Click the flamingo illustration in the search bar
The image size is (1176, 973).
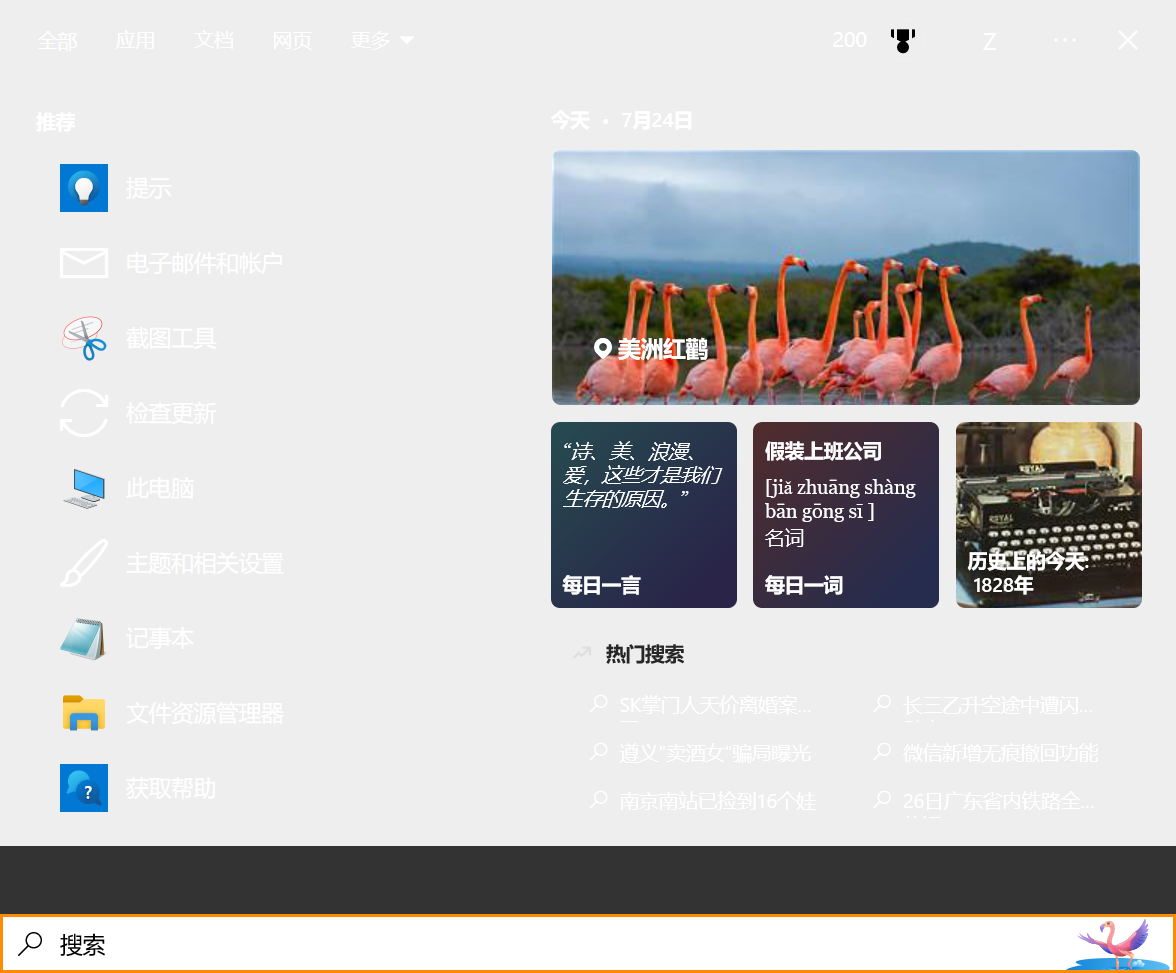(1118, 944)
